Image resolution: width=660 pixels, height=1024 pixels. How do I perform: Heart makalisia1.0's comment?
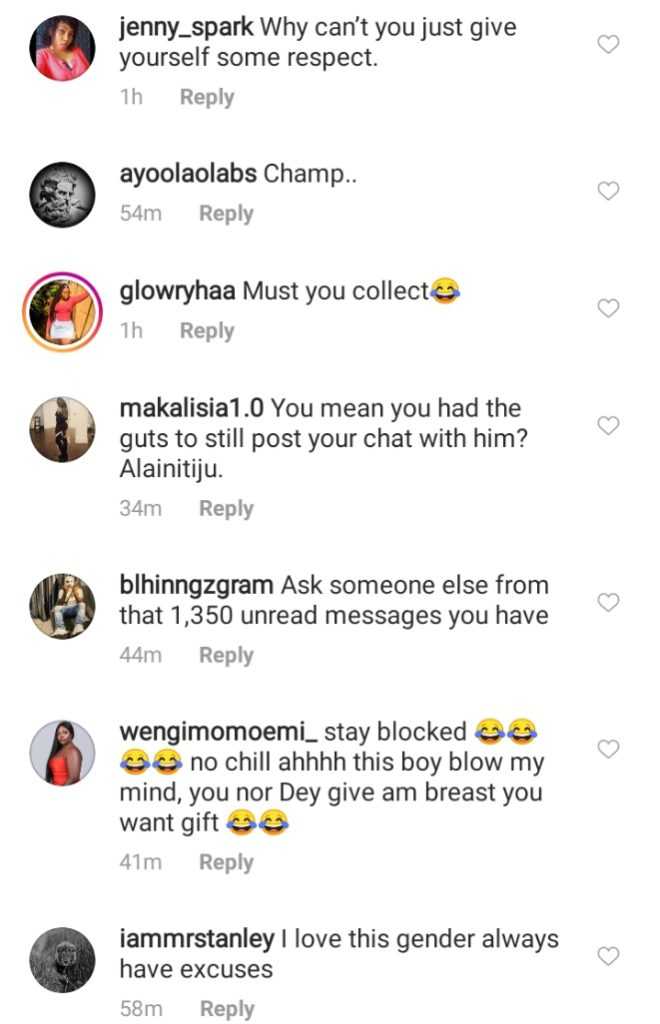(608, 426)
